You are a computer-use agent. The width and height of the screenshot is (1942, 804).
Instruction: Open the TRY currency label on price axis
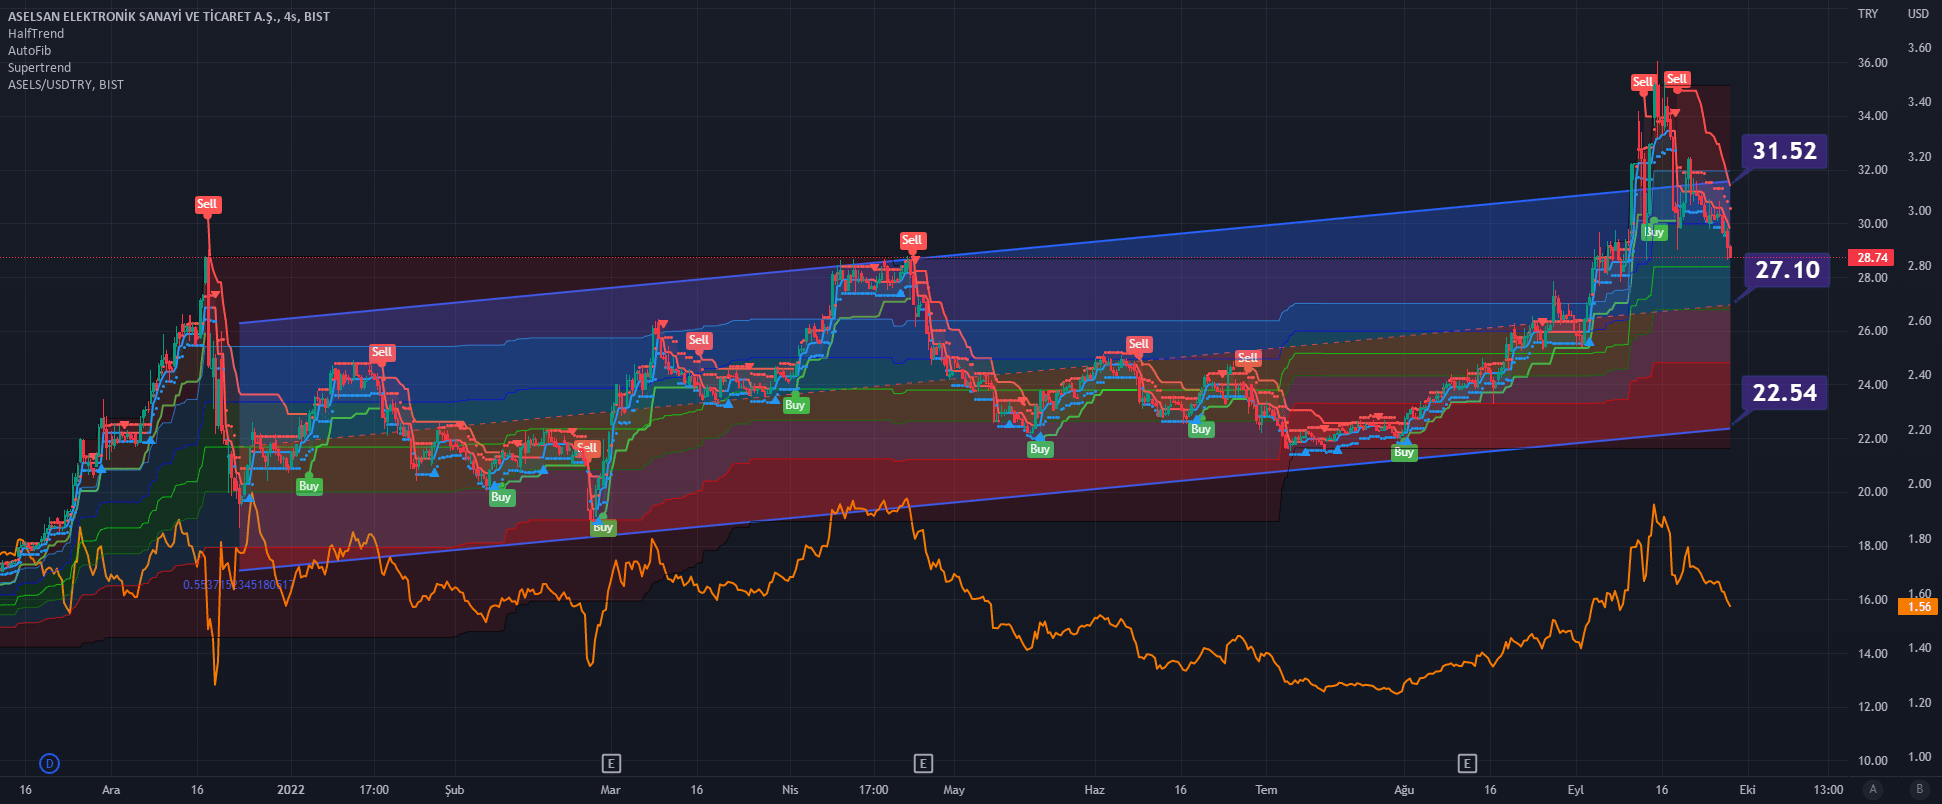point(1868,14)
